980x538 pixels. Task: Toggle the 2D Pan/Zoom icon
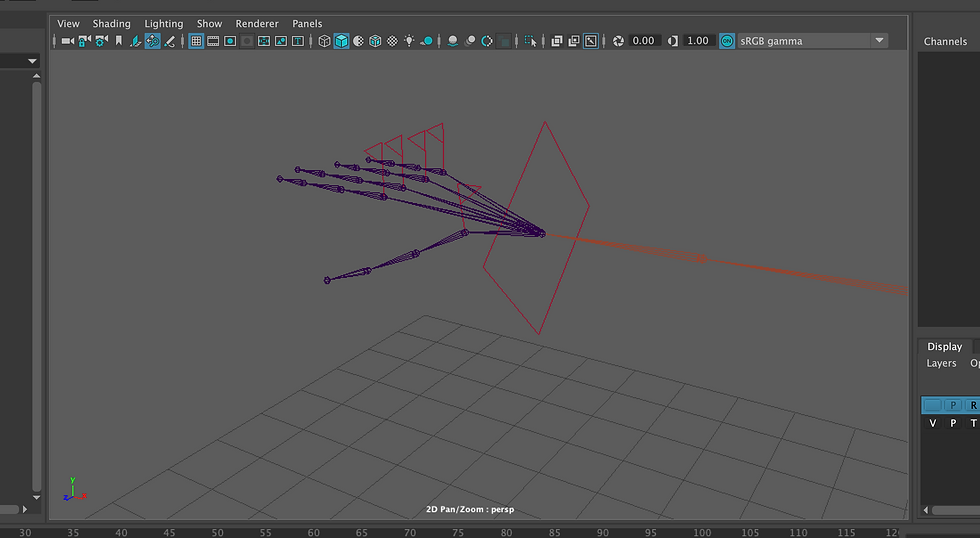pos(152,41)
